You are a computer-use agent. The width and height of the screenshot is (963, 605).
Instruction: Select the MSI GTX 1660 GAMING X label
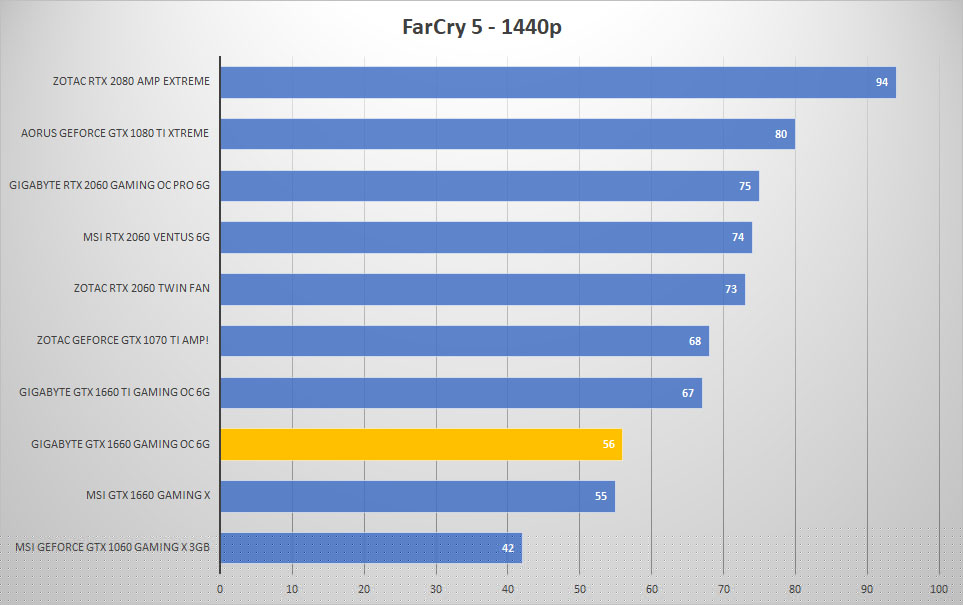(148, 495)
